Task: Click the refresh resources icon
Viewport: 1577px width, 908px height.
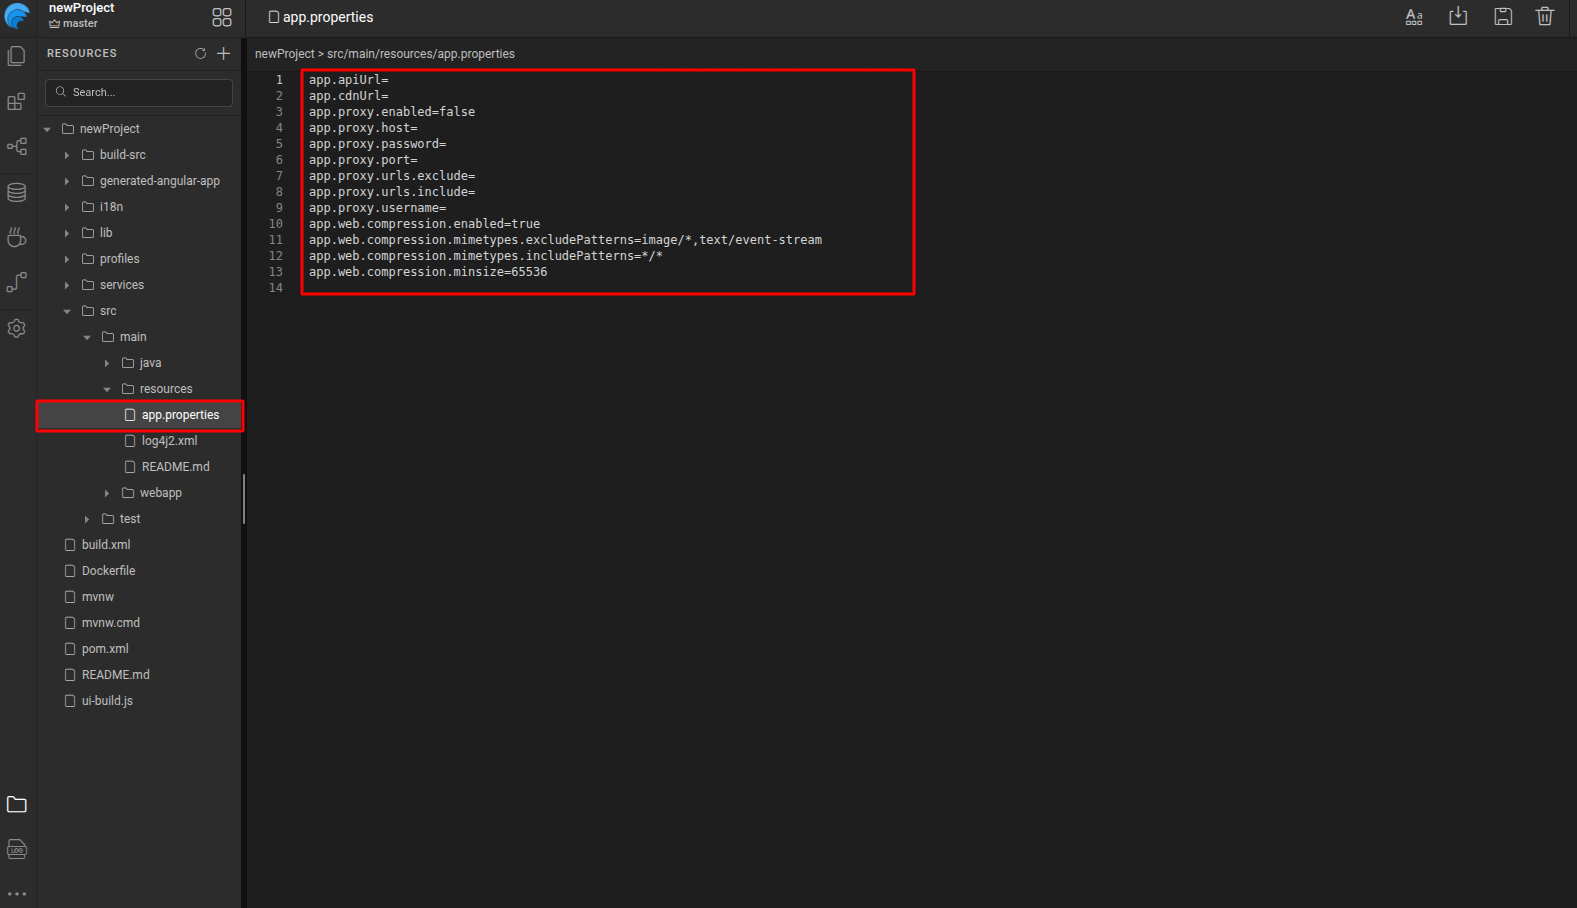Action: [x=200, y=53]
